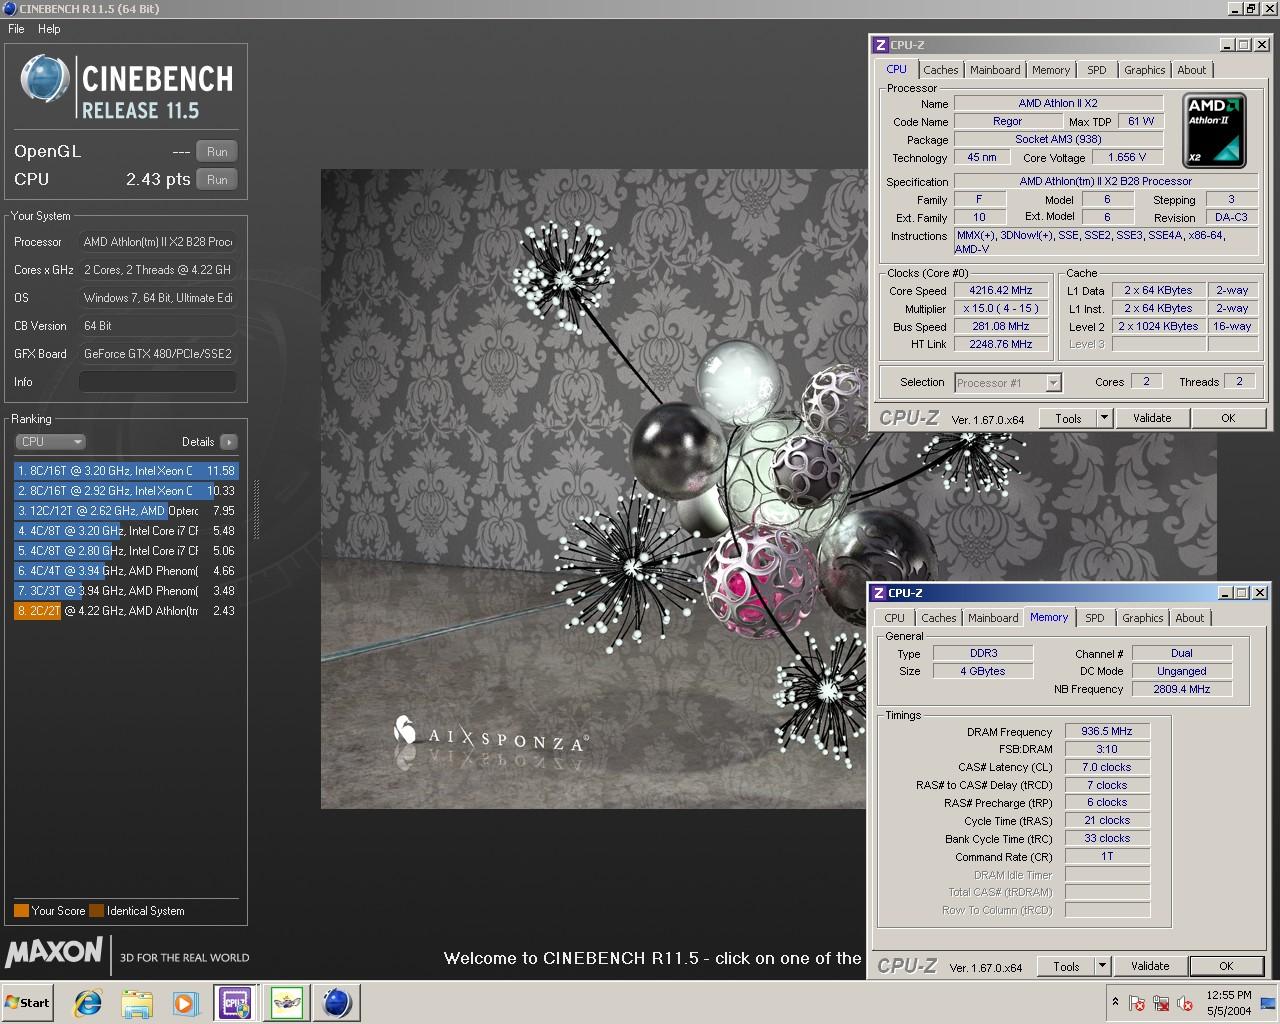1280x1024 pixels.
Task: Click the AMD Athlon II processor logo
Action: pyautogui.click(x=1215, y=130)
